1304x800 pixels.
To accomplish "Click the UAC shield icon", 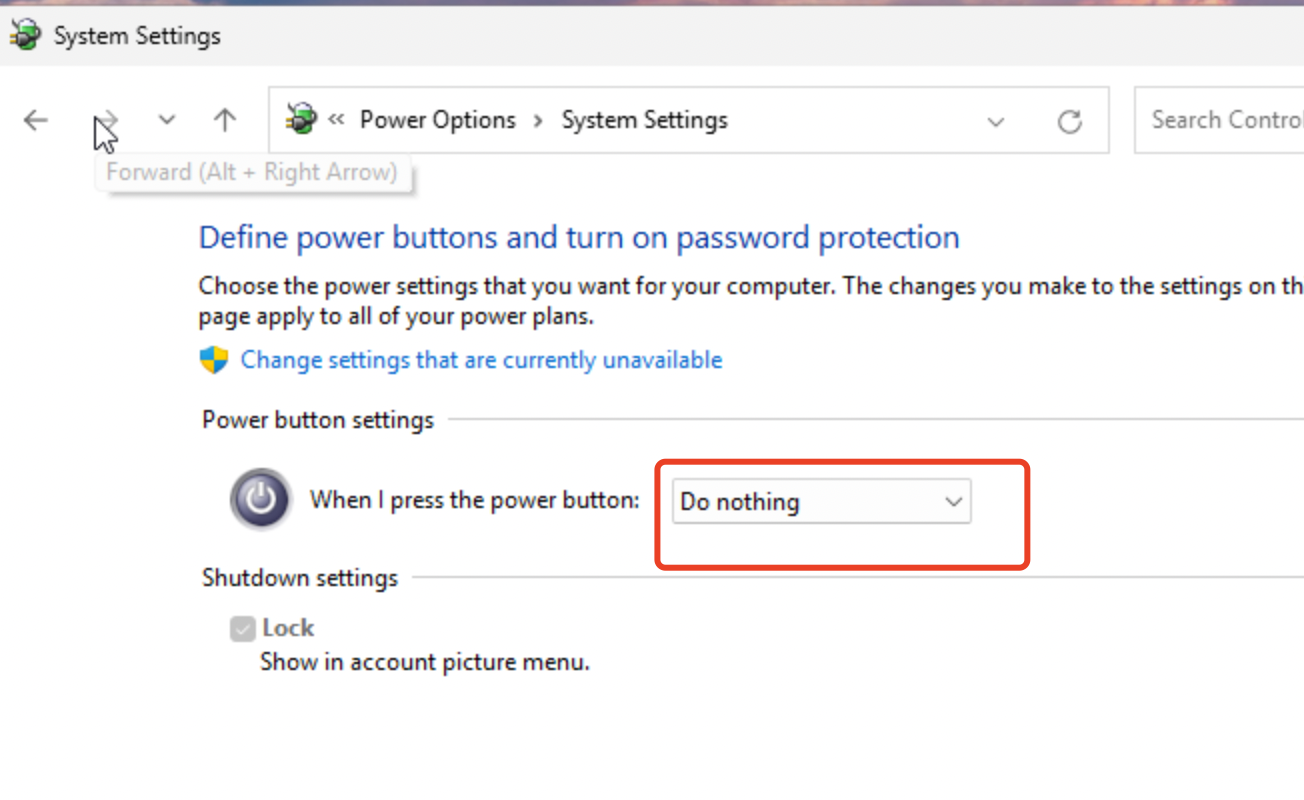I will coord(214,360).
